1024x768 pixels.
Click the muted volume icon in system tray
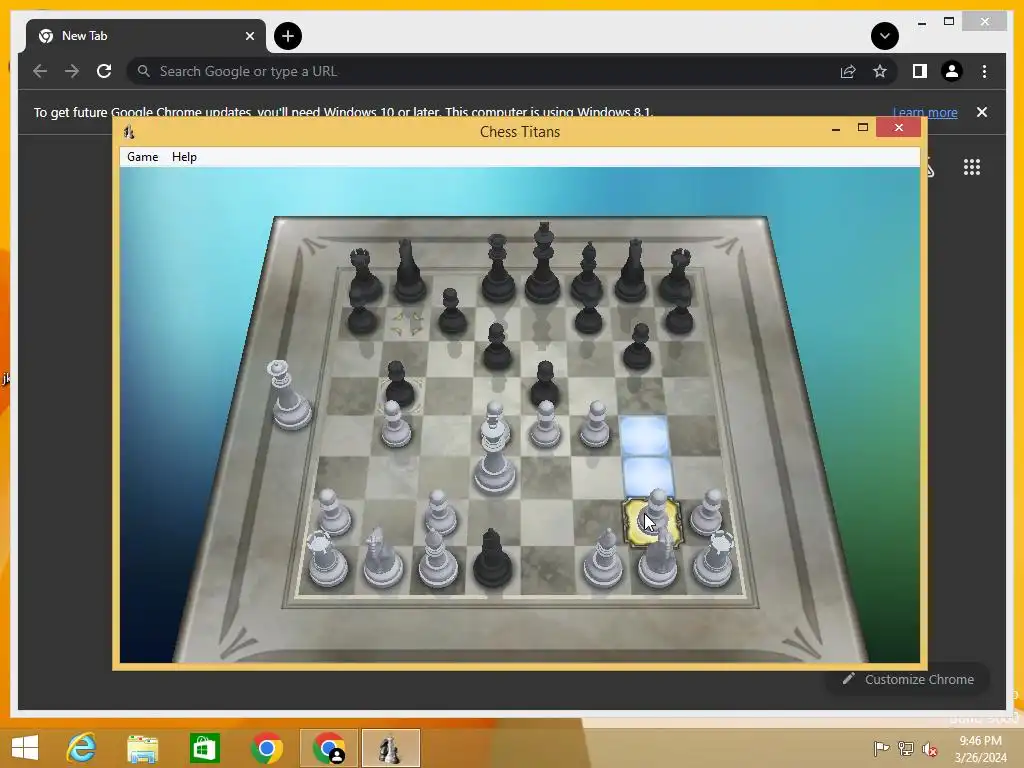click(929, 748)
